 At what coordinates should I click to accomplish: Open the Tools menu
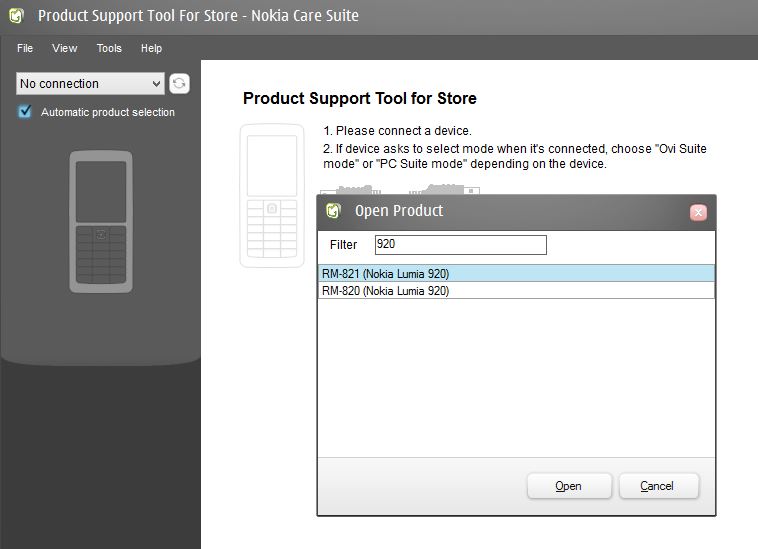109,48
